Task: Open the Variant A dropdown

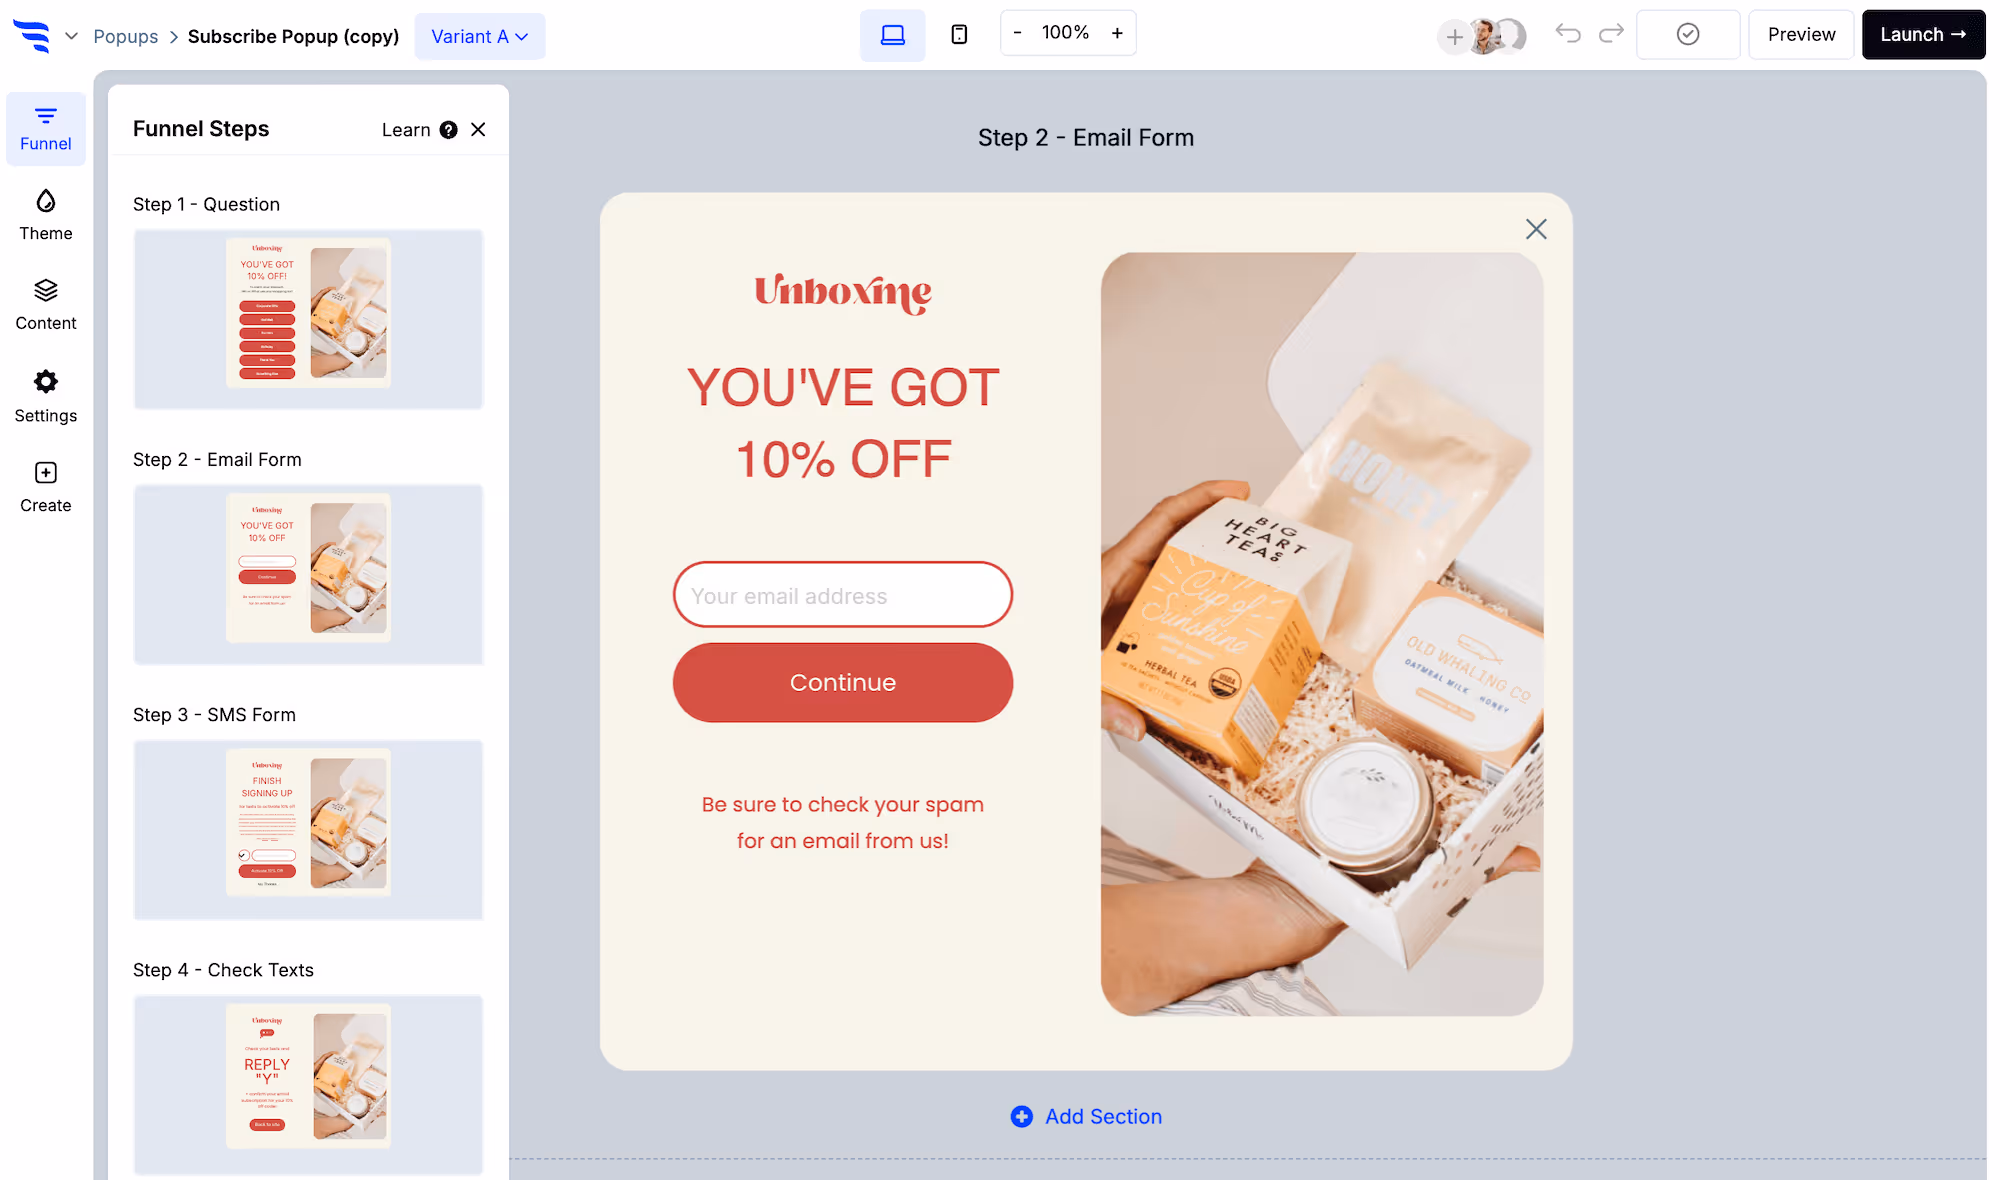Action: coord(480,36)
